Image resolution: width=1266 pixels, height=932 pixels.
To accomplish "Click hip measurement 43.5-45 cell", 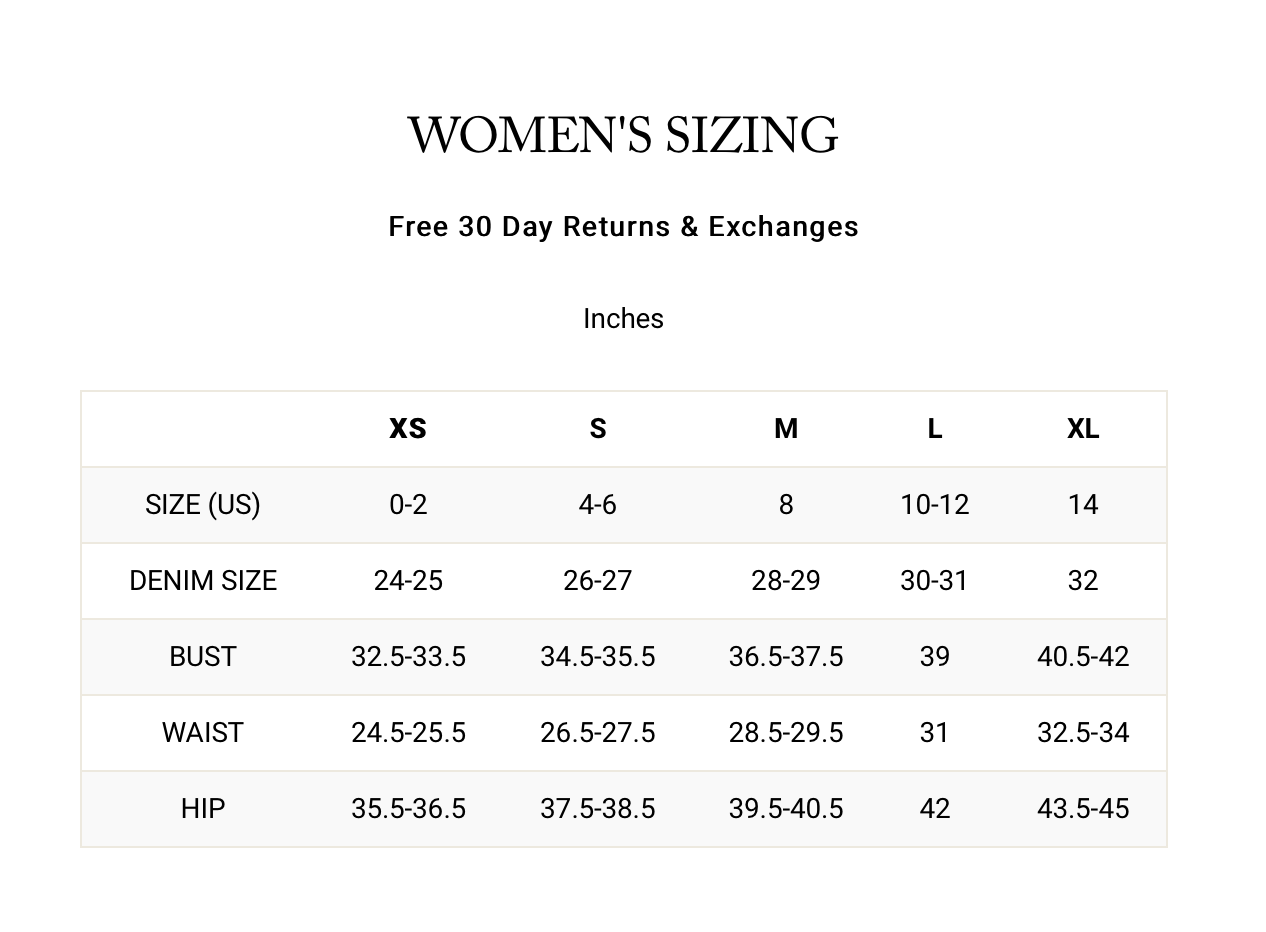I will (x=1083, y=809).
